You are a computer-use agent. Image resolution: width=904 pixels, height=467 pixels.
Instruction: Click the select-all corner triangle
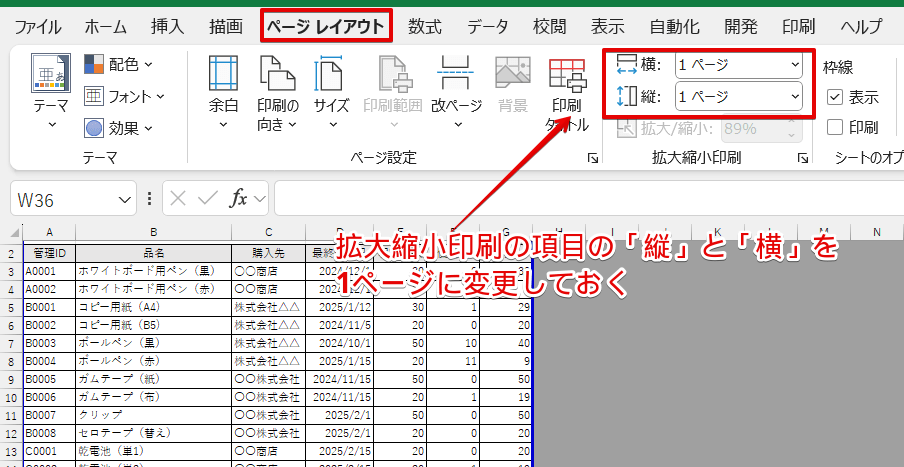13,233
